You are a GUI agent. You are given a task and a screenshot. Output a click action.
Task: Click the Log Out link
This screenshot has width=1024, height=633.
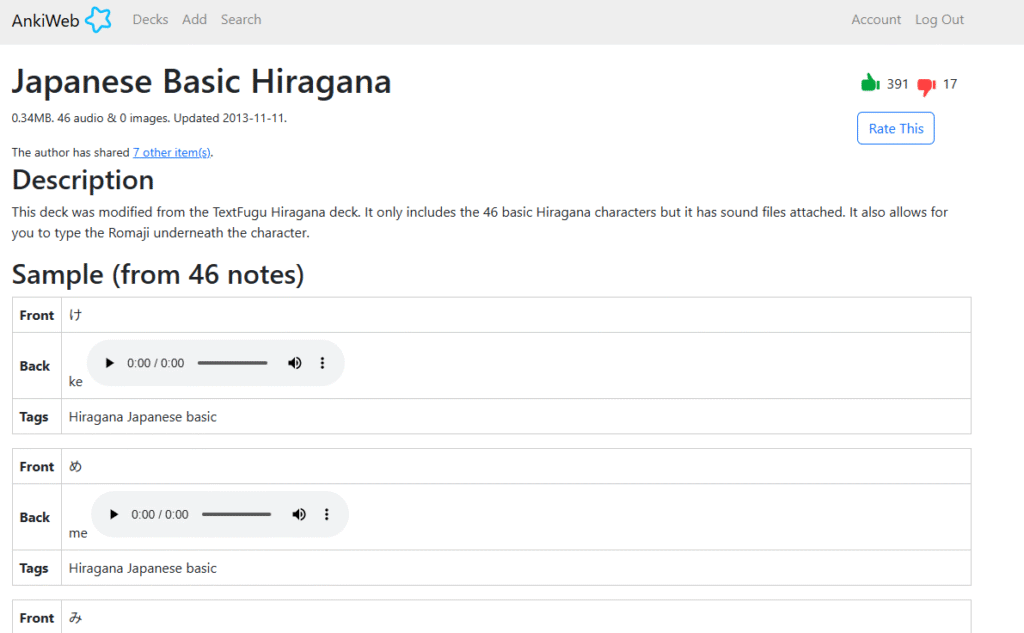(x=939, y=20)
